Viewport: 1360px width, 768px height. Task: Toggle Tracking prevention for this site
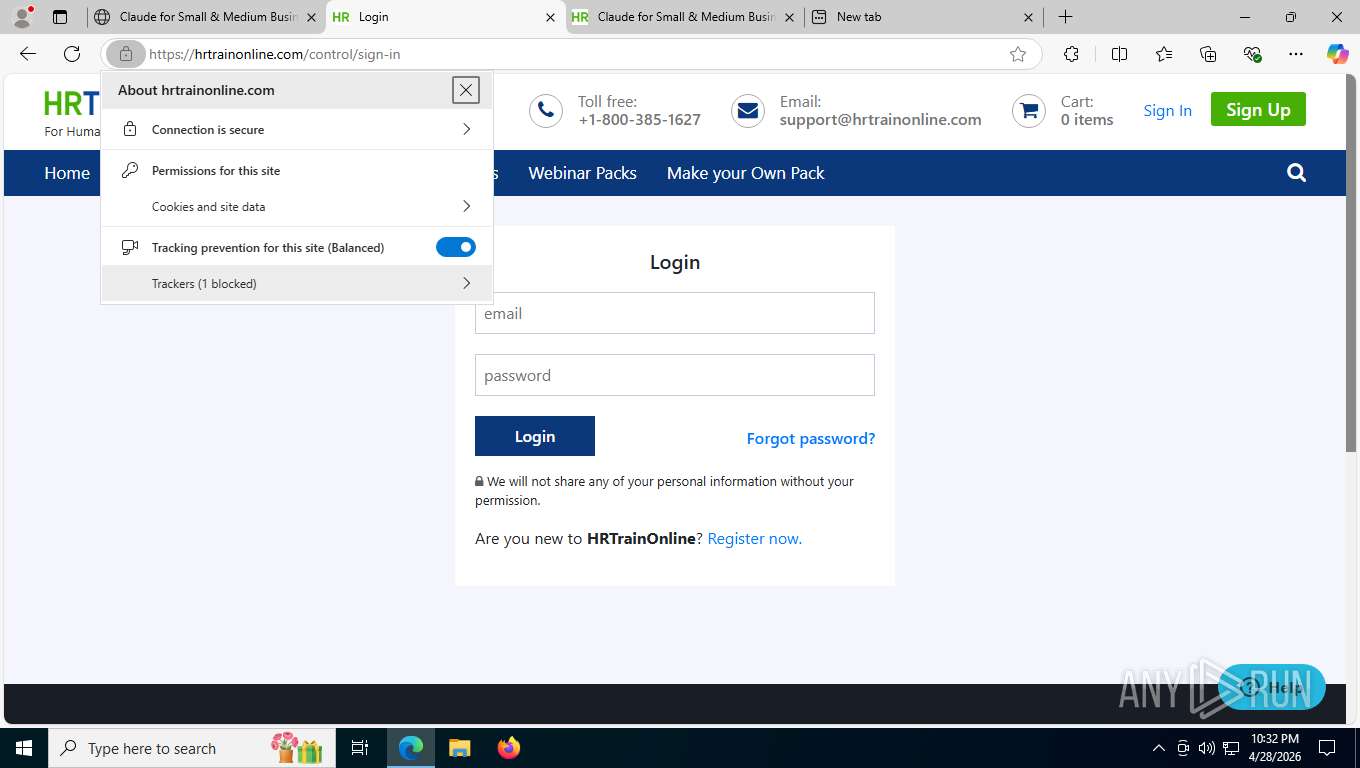click(456, 247)
